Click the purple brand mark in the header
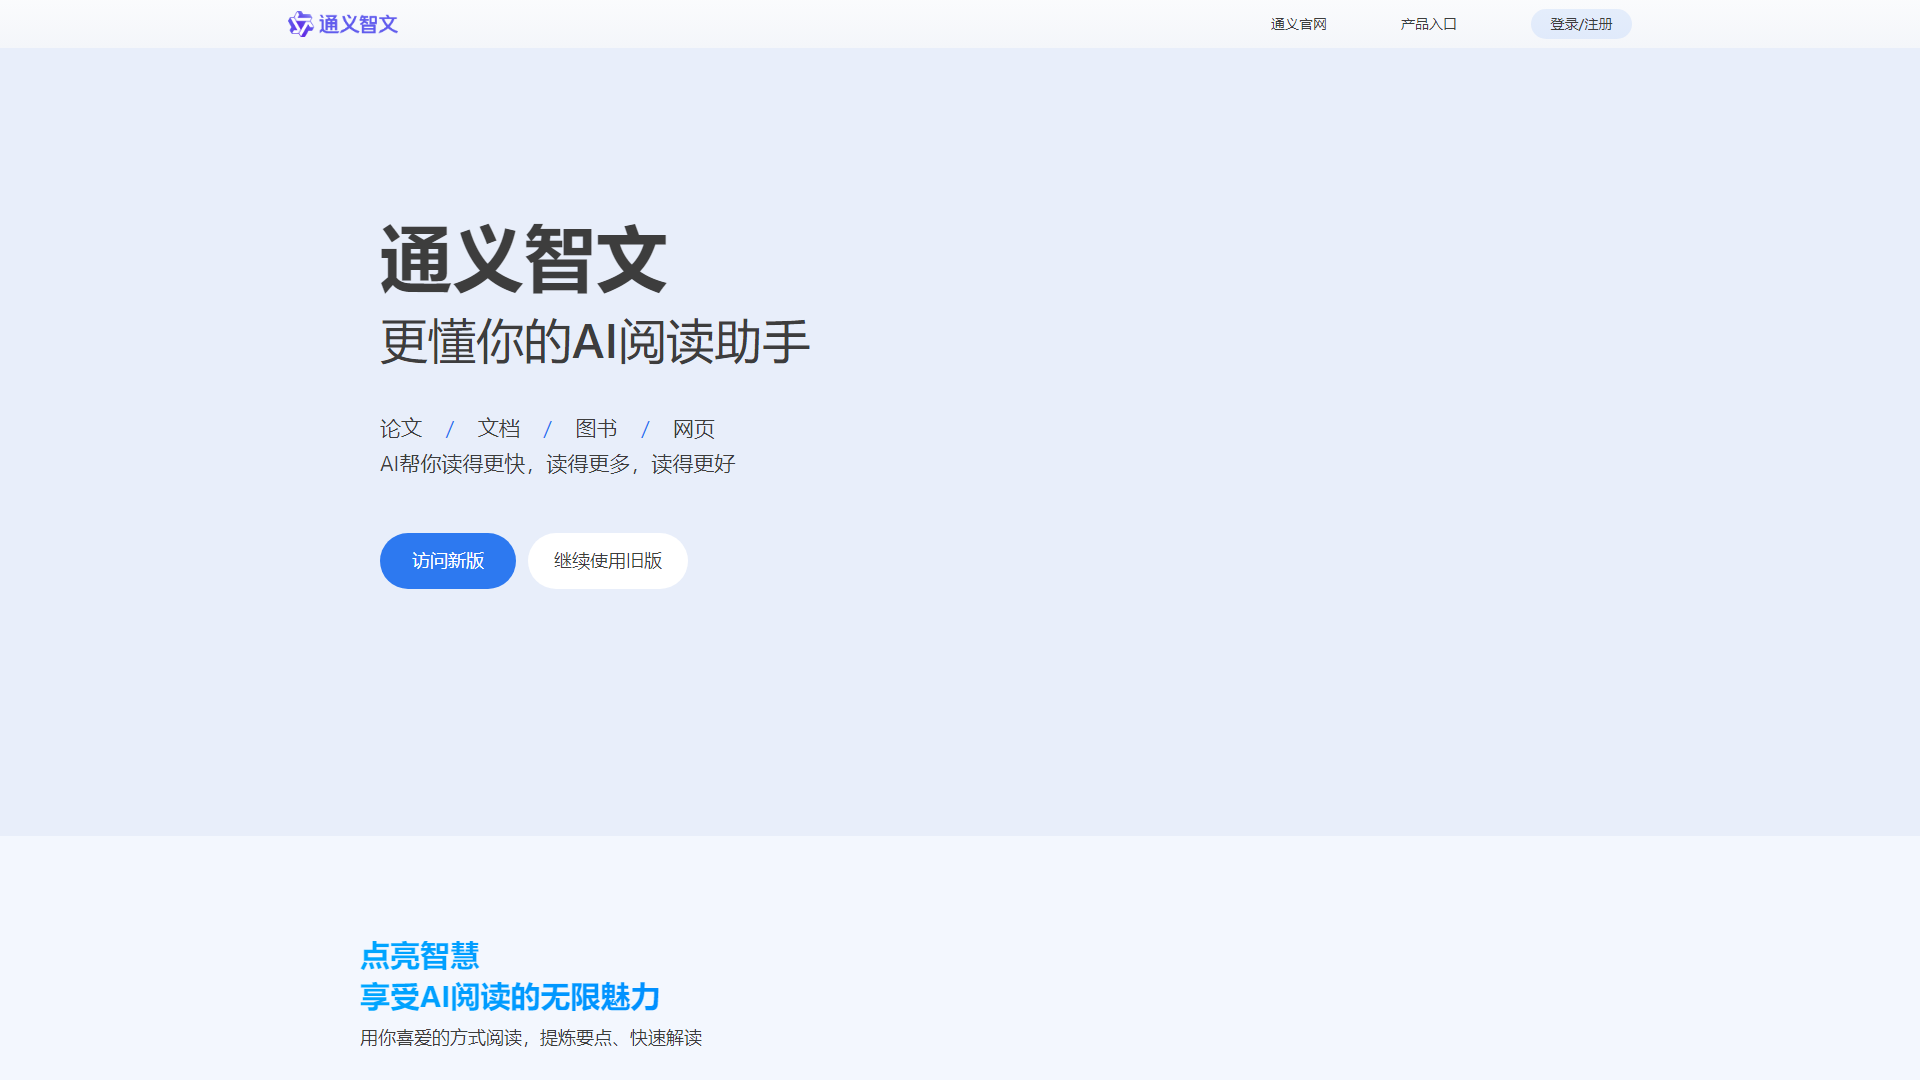The image size is (1920, 1080). 299,24
